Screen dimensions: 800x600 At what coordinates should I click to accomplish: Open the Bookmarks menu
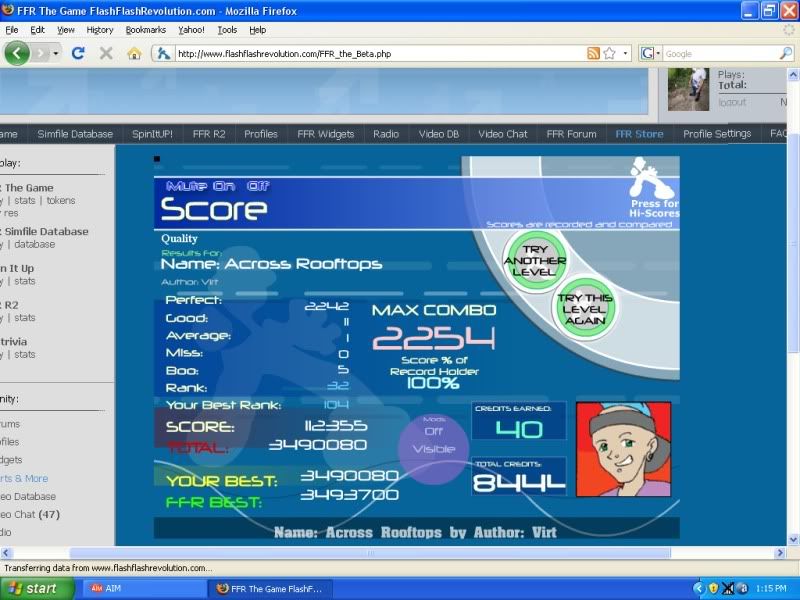click(x=144, y=30)
